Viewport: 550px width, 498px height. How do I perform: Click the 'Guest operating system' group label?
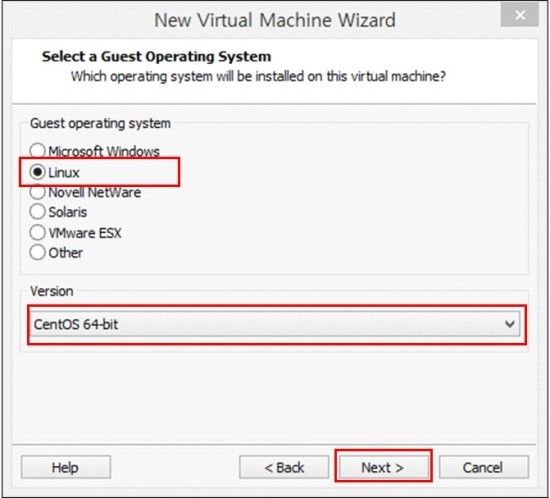click(100, 123)
